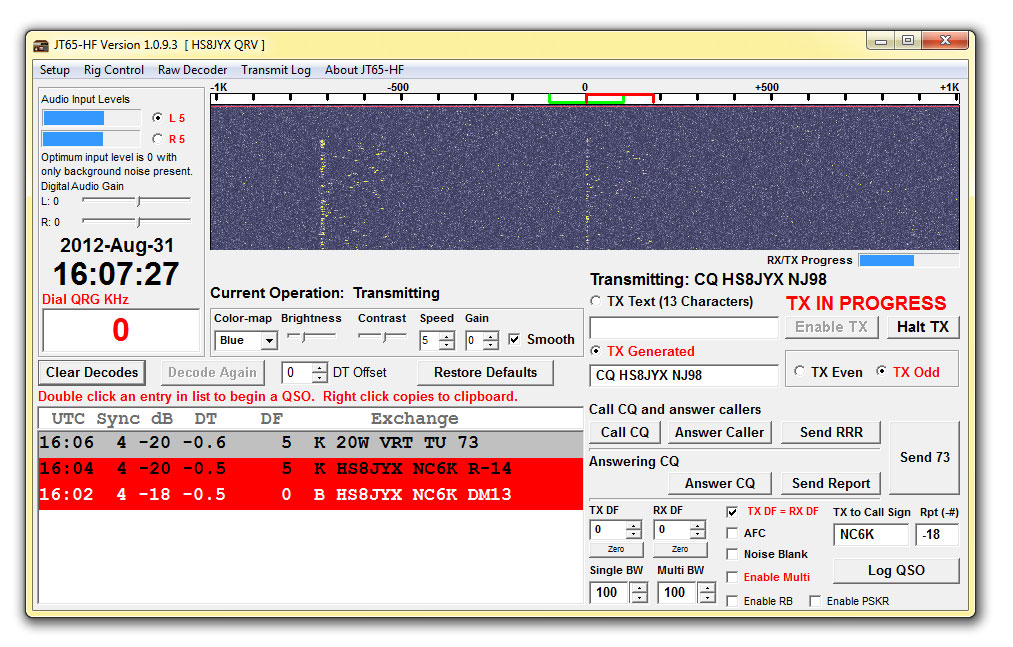Select the R audio channel radio button
The width and height of the screenshot is (1013, 647).
coord(157,138)
